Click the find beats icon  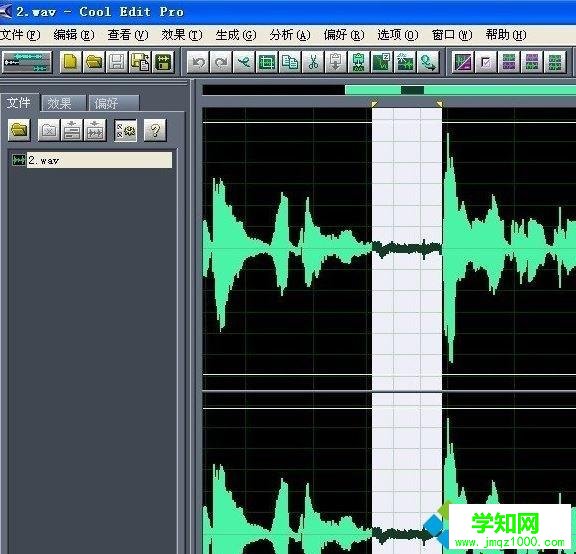point(405,62)
